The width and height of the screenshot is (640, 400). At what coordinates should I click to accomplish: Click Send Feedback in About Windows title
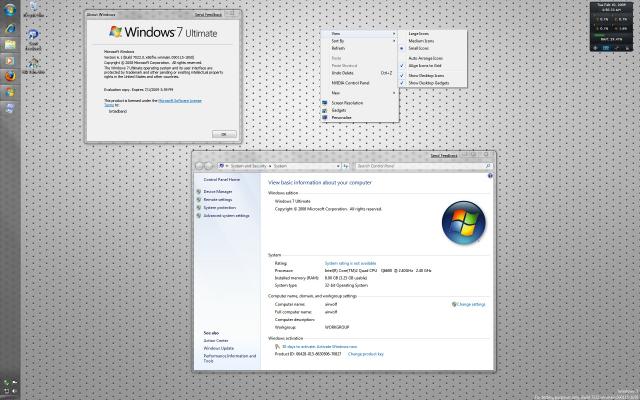click(x=208, y=15)
